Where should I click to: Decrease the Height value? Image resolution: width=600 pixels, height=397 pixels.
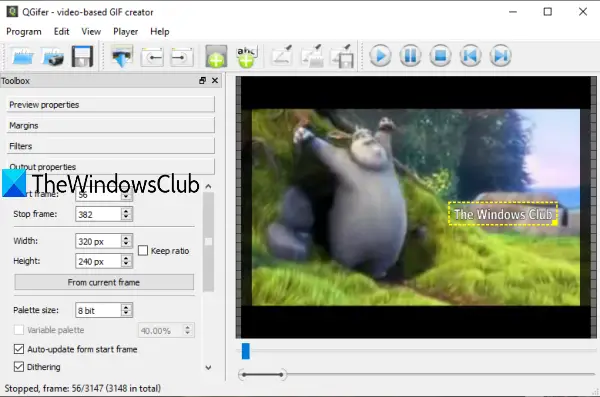[126, 265]
